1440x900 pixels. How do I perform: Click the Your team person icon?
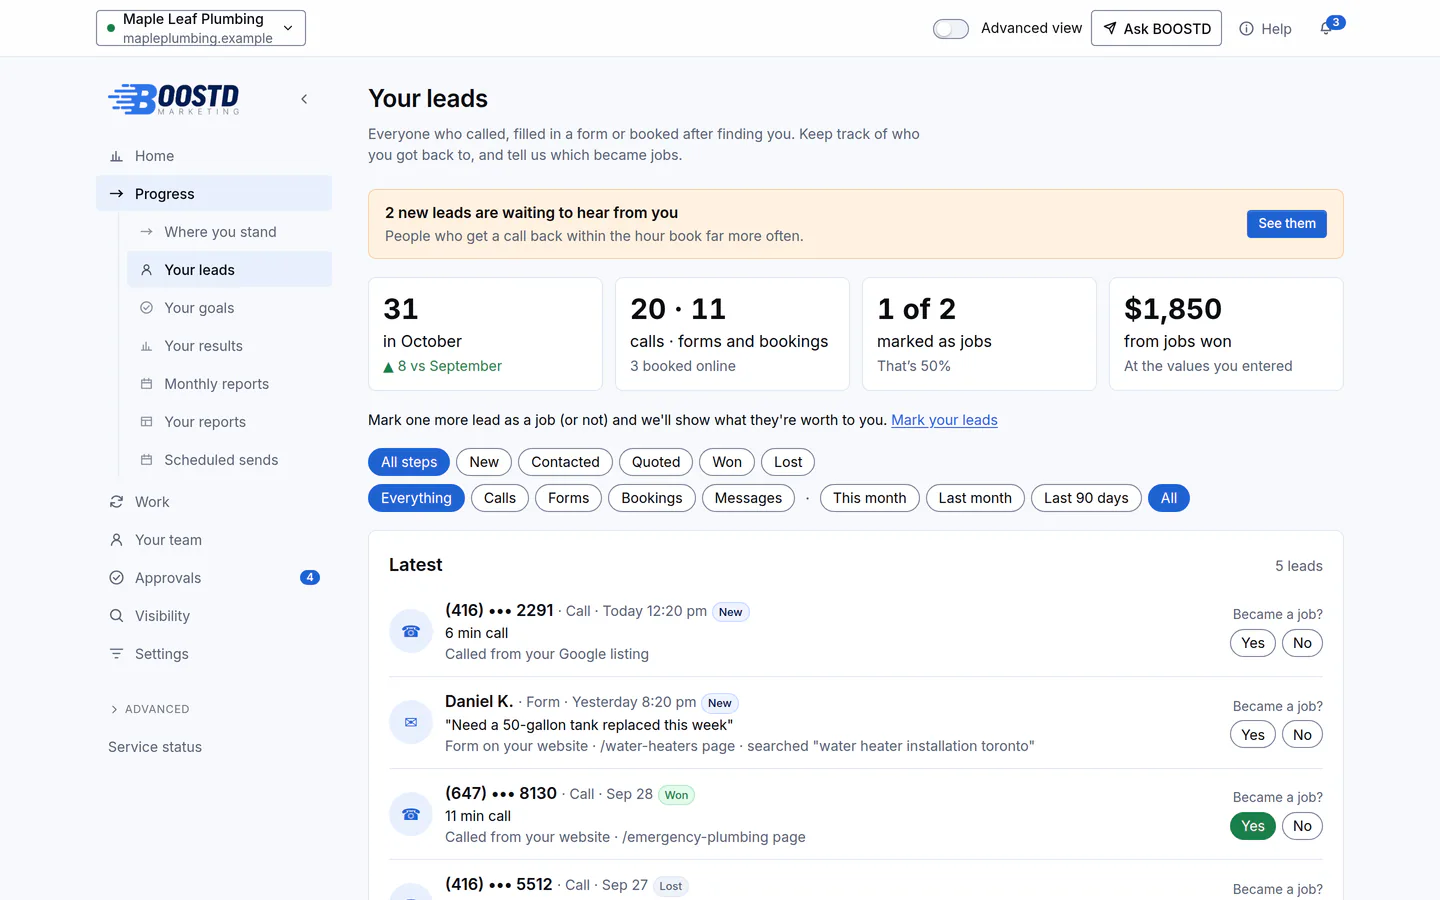click(116, 540)
